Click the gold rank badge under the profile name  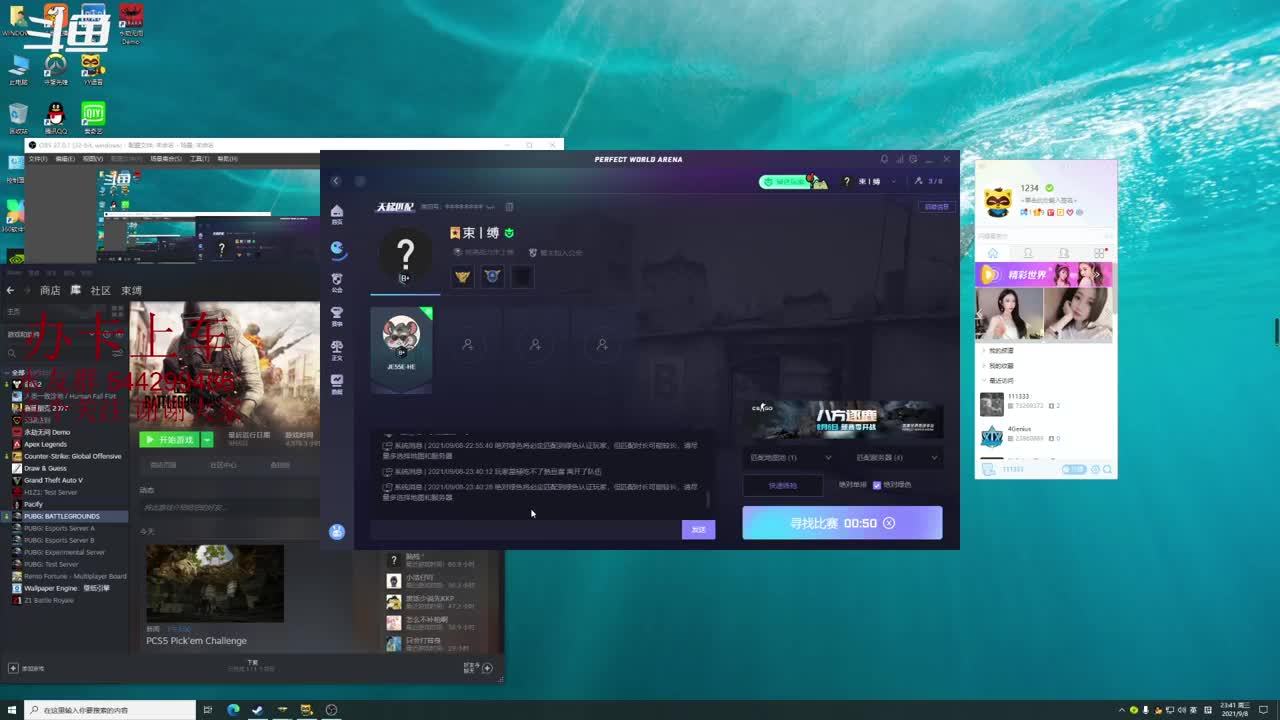(x=462, y=276)
